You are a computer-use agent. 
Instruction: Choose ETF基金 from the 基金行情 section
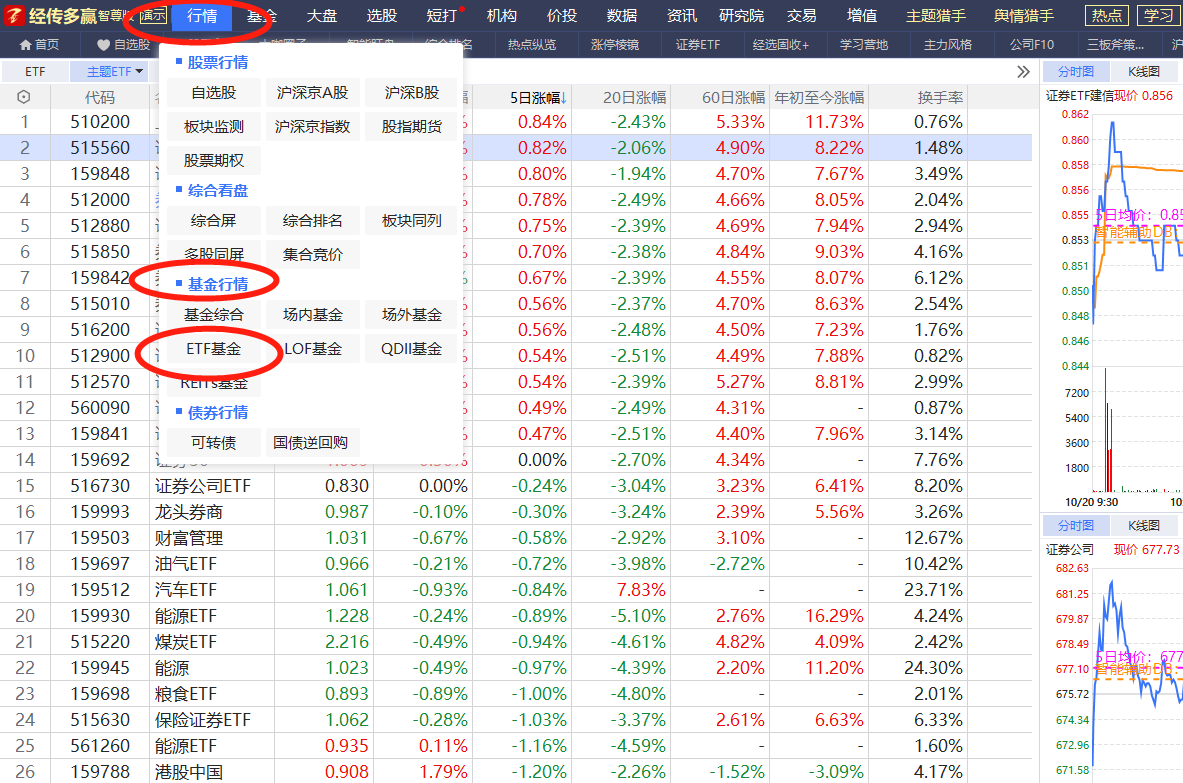pyautogui.click(x=213, y=349)
